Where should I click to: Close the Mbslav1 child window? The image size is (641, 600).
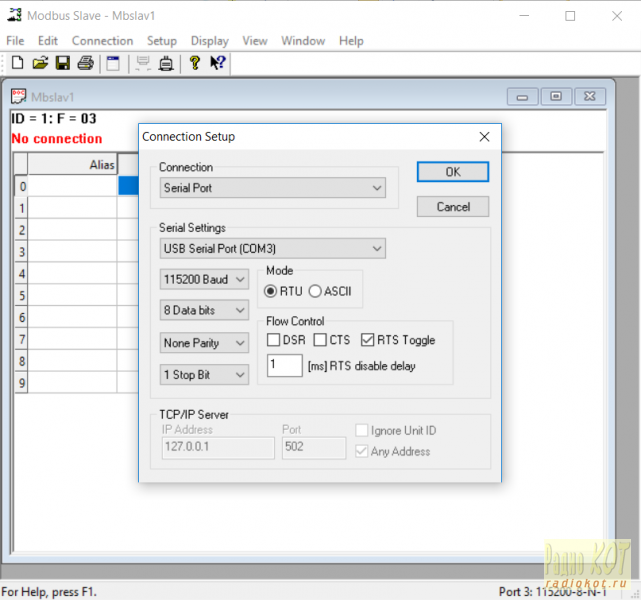coord(590,97)
